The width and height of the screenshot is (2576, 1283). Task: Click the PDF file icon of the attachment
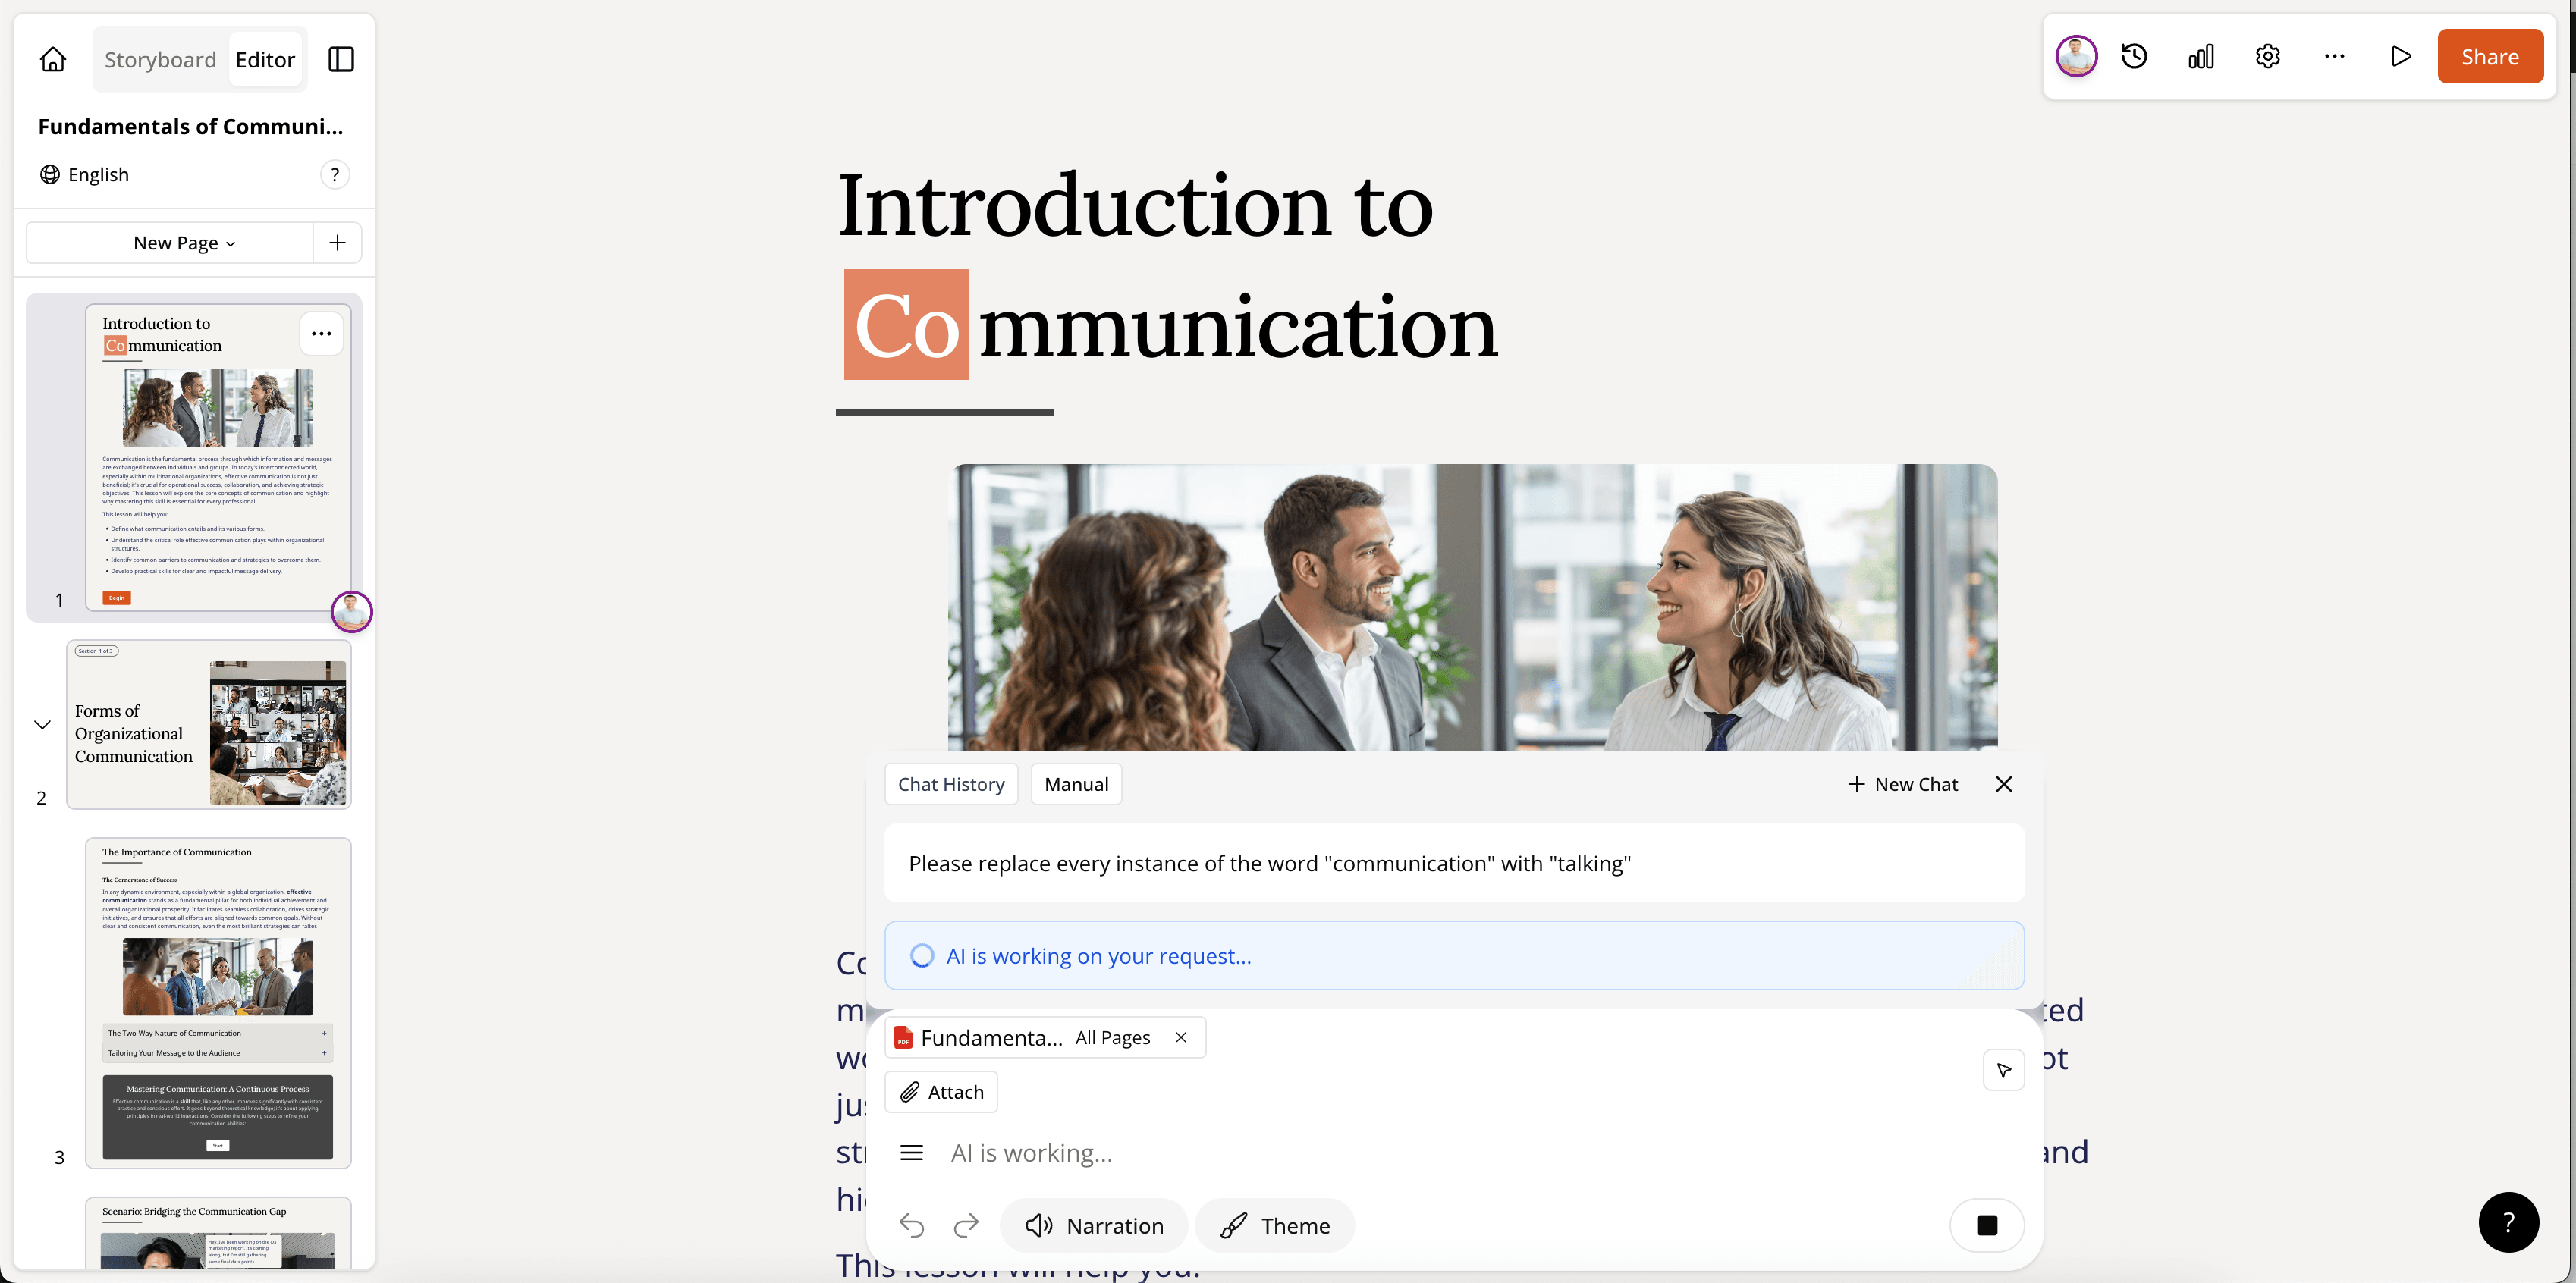coord(903,1037)
